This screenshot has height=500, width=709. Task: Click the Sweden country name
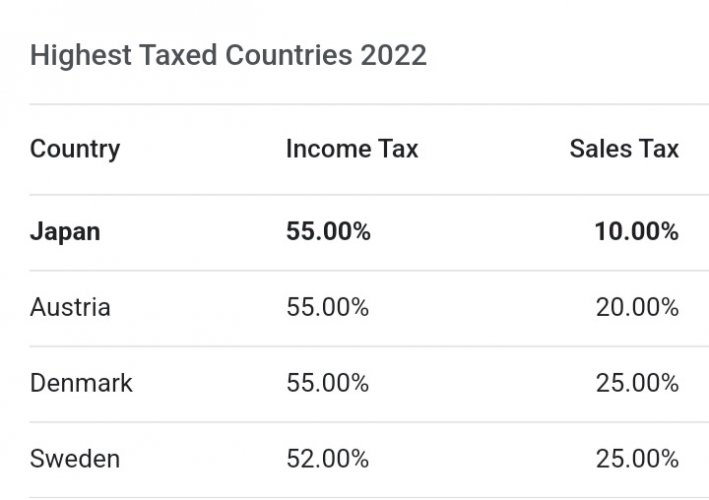point(75,459)
